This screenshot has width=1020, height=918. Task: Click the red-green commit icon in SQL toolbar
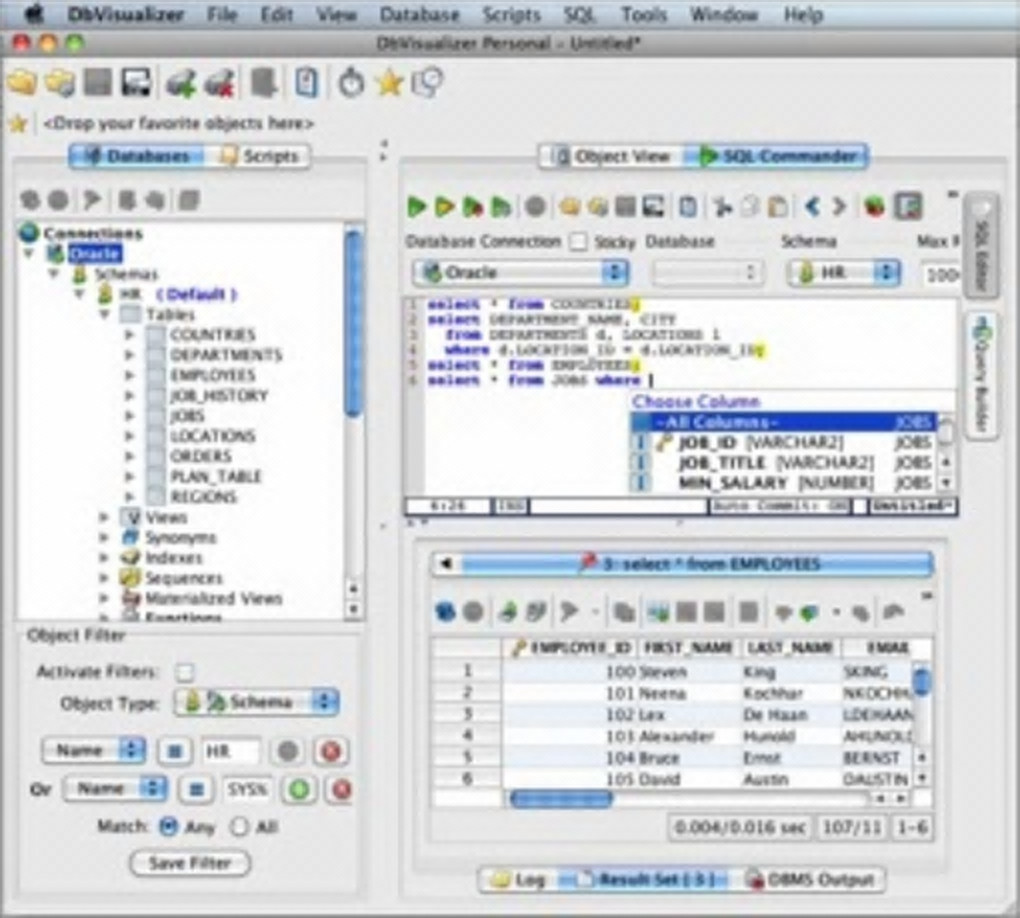(x=875, y=207)
